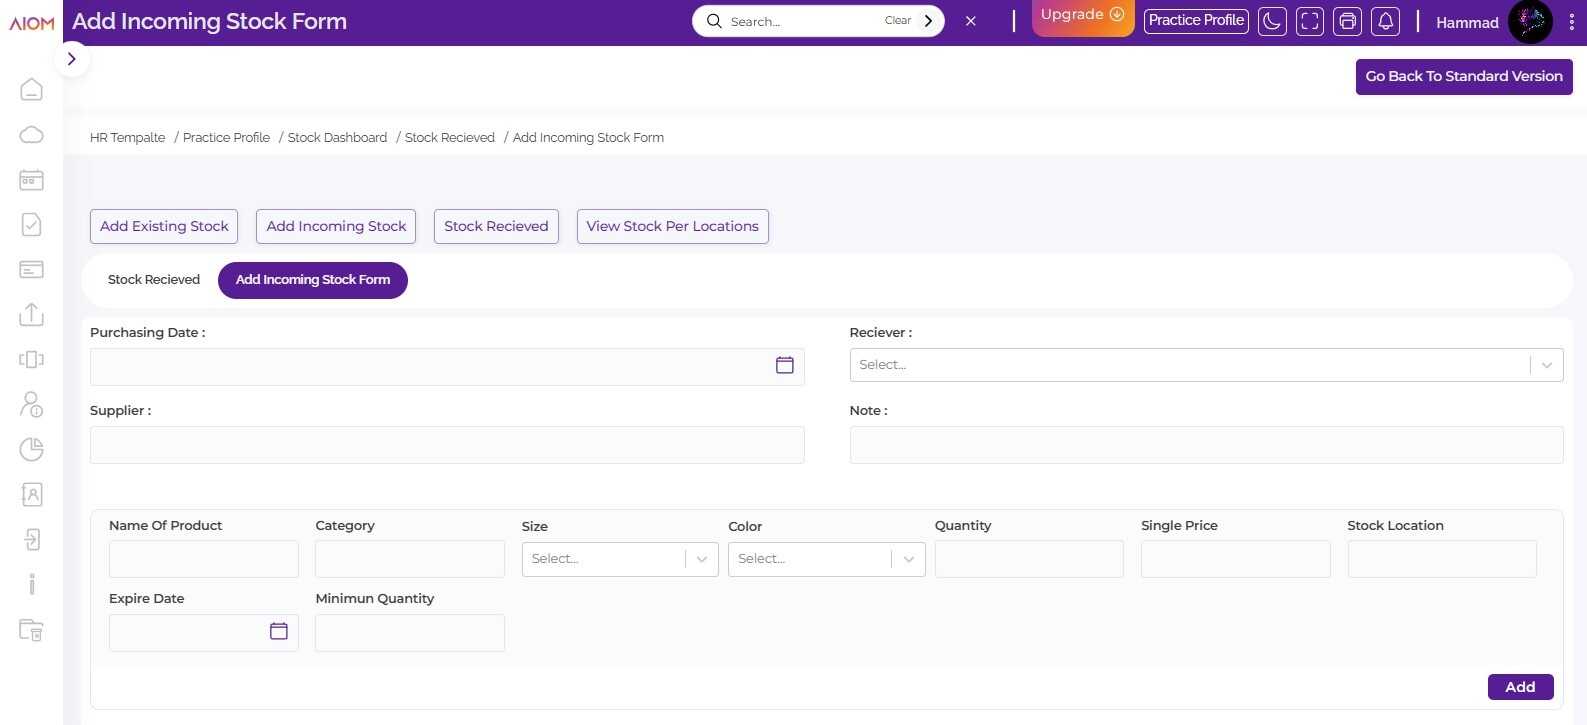Open the trash folder sidebar icon

tap(31, 630)
